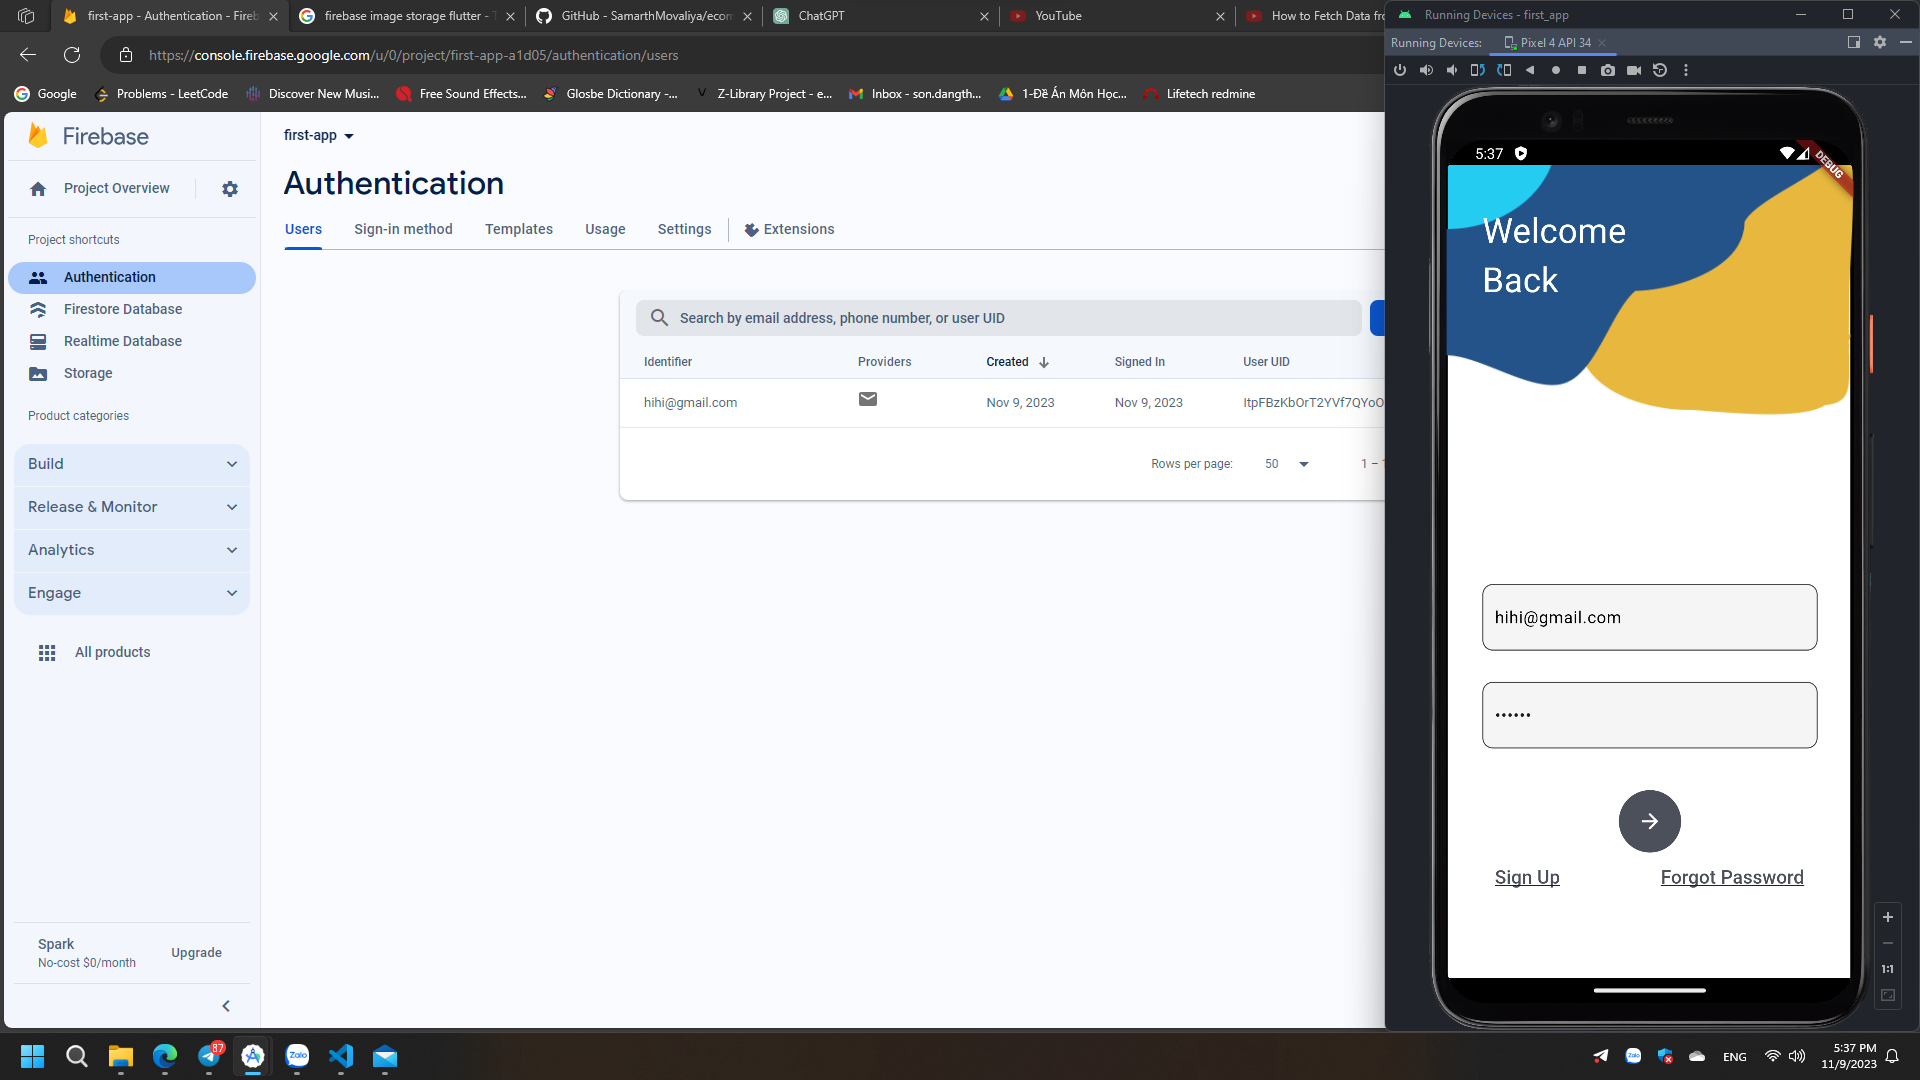Rotate the emulator left

coord(1477,70)
